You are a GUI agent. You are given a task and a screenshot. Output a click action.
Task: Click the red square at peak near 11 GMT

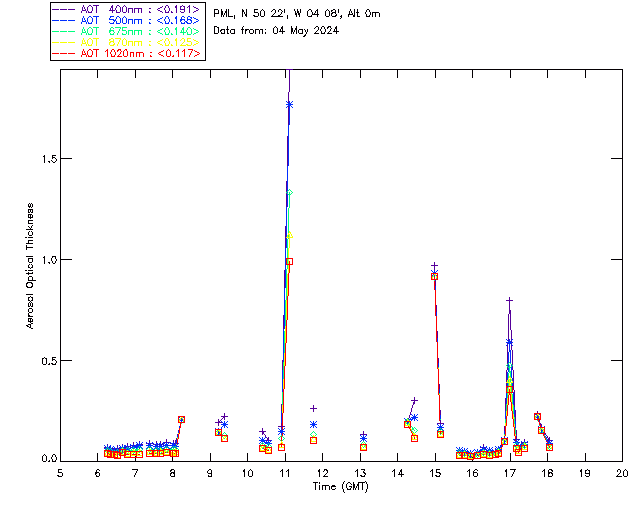click(289, 261)
